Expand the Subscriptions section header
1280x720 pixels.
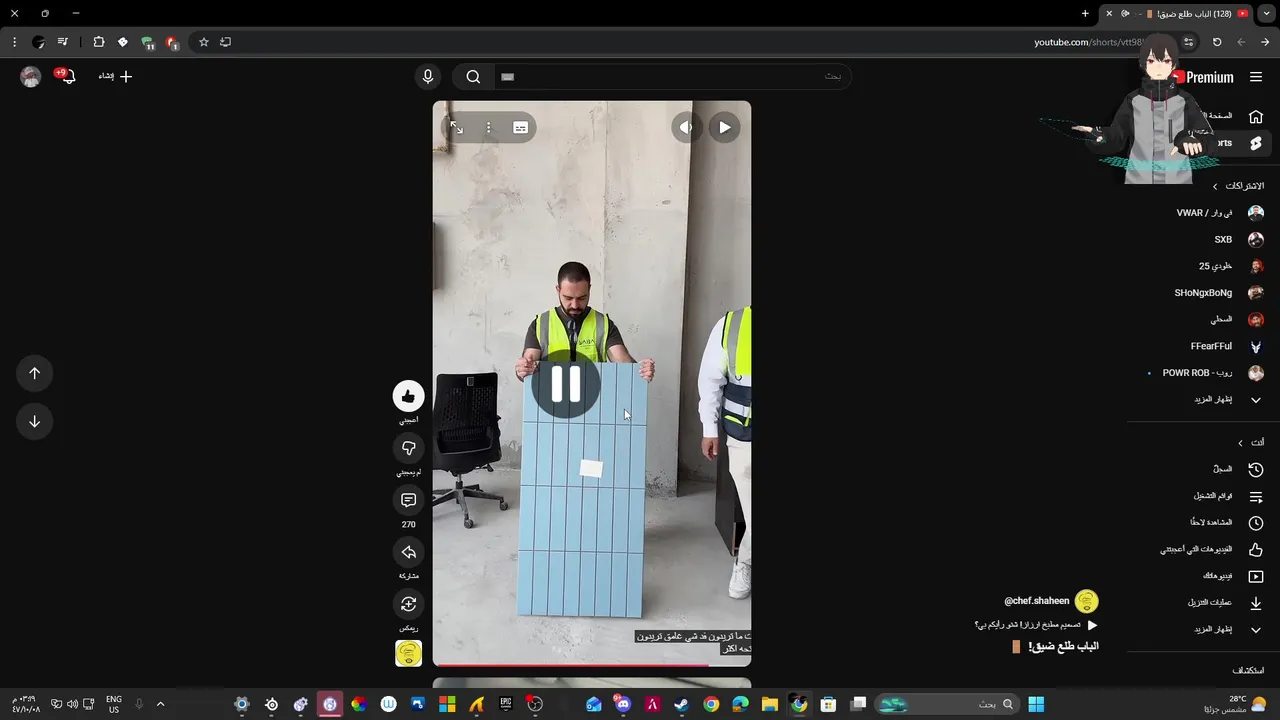point(1237,186)
